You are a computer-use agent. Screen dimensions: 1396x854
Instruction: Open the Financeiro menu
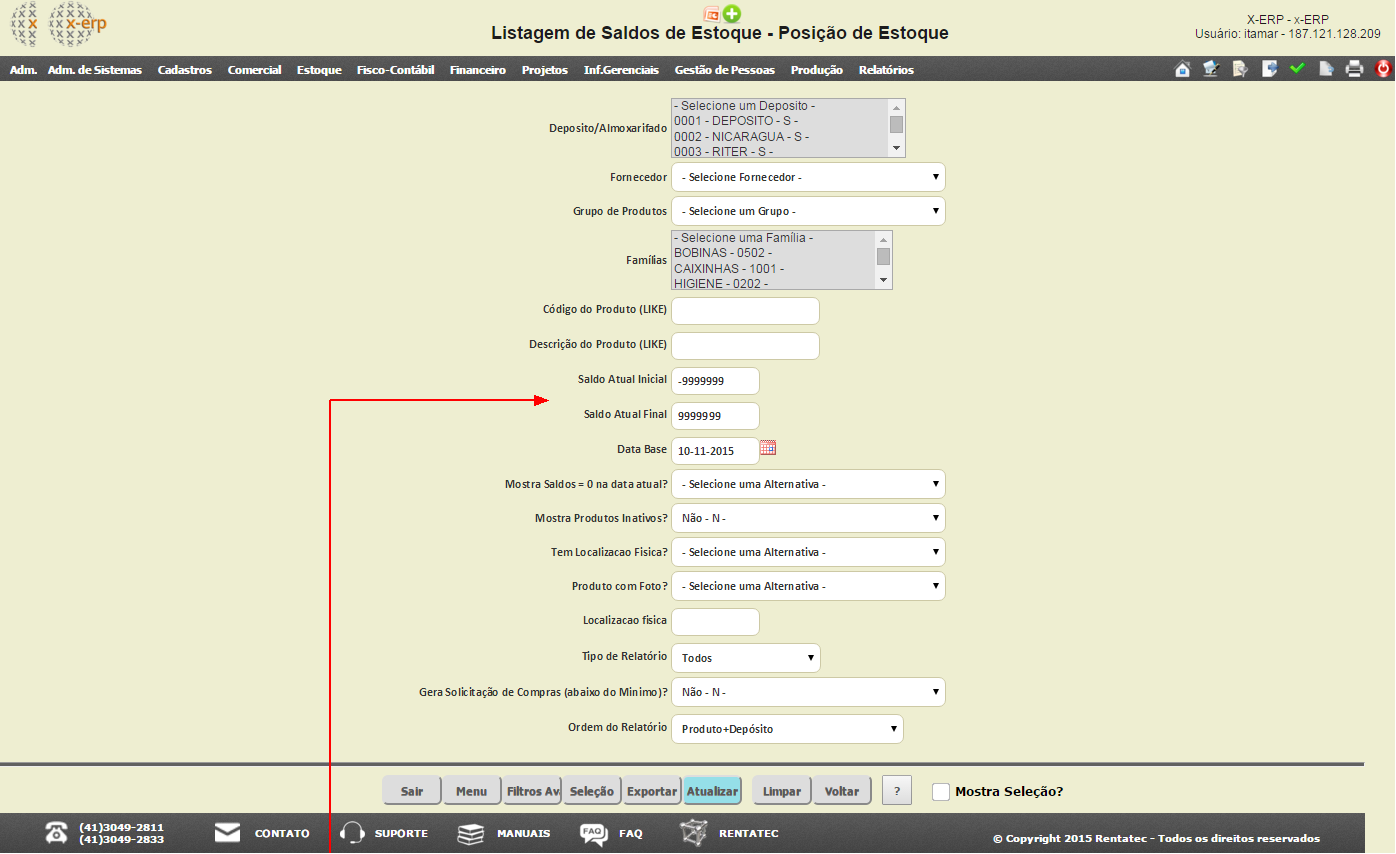[478, 70]
